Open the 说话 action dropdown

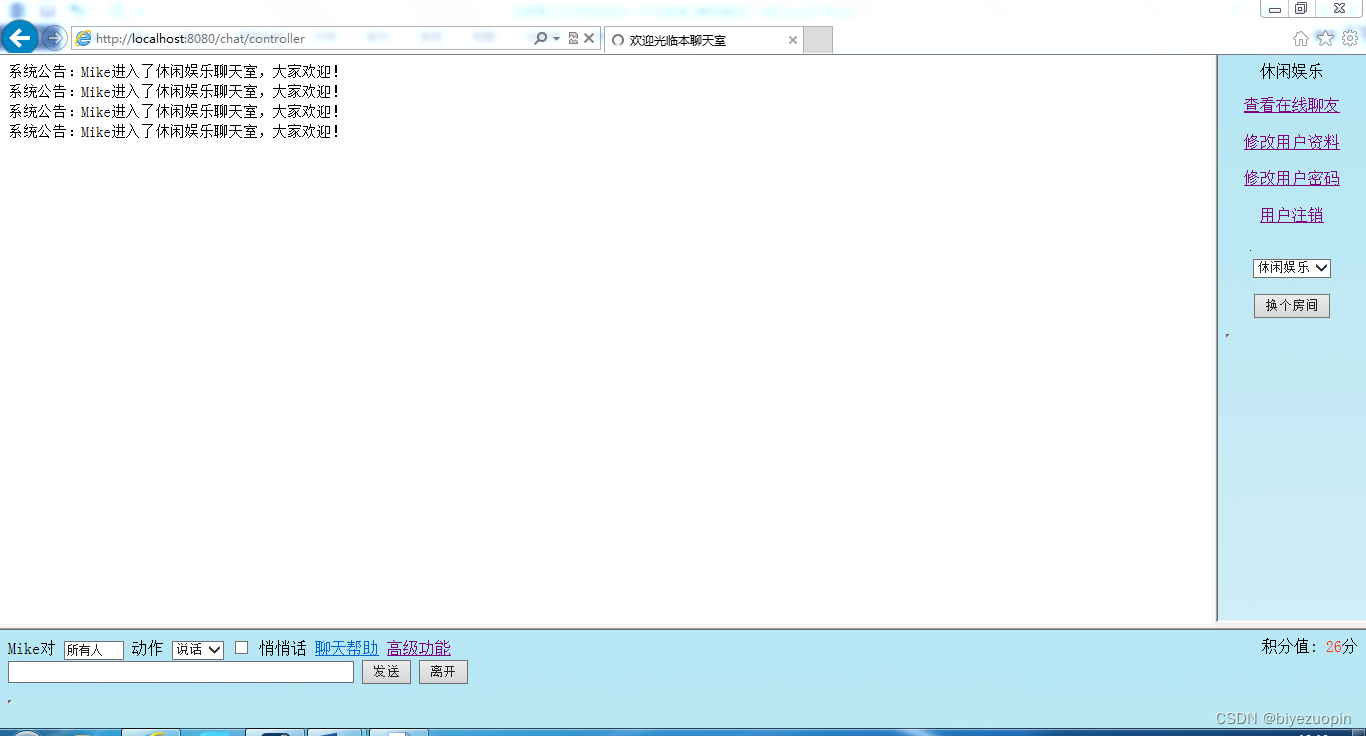[x=198, y=649]
